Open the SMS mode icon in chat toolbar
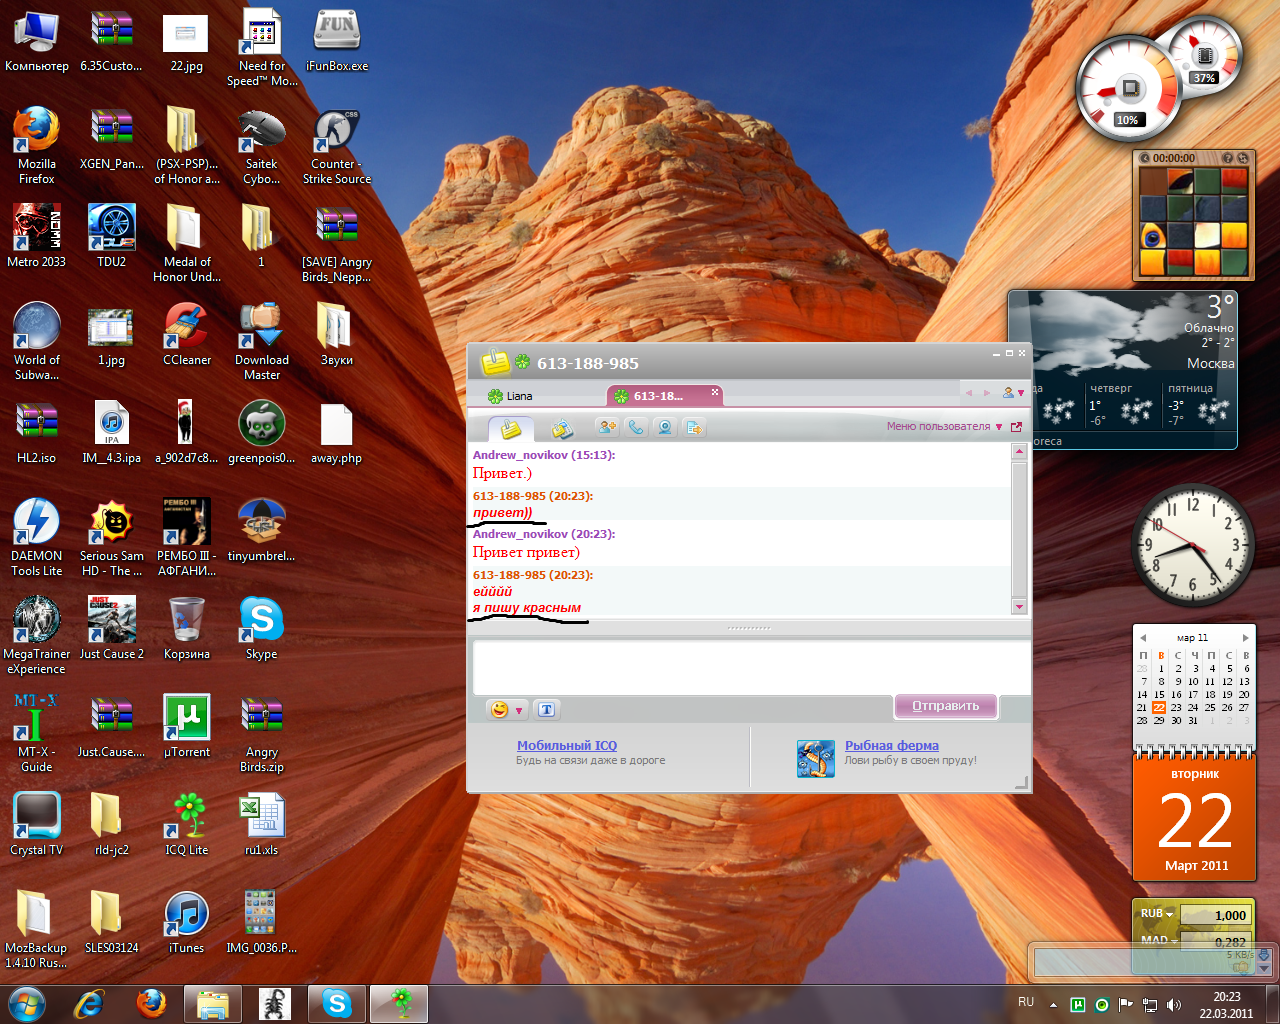This screenshot has width=1280, height=1024. [x=562, y=429]
